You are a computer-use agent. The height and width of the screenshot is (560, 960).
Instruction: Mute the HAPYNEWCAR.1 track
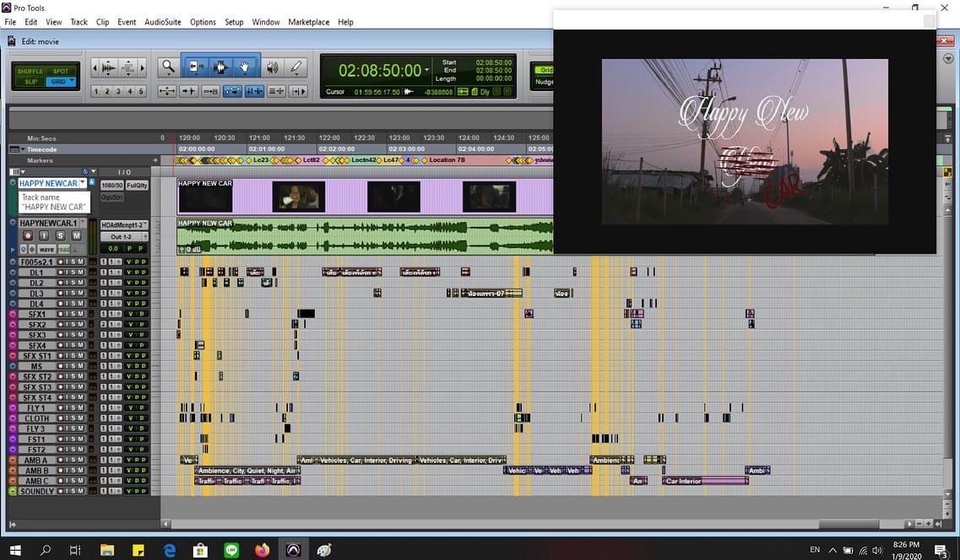(76, 236)
